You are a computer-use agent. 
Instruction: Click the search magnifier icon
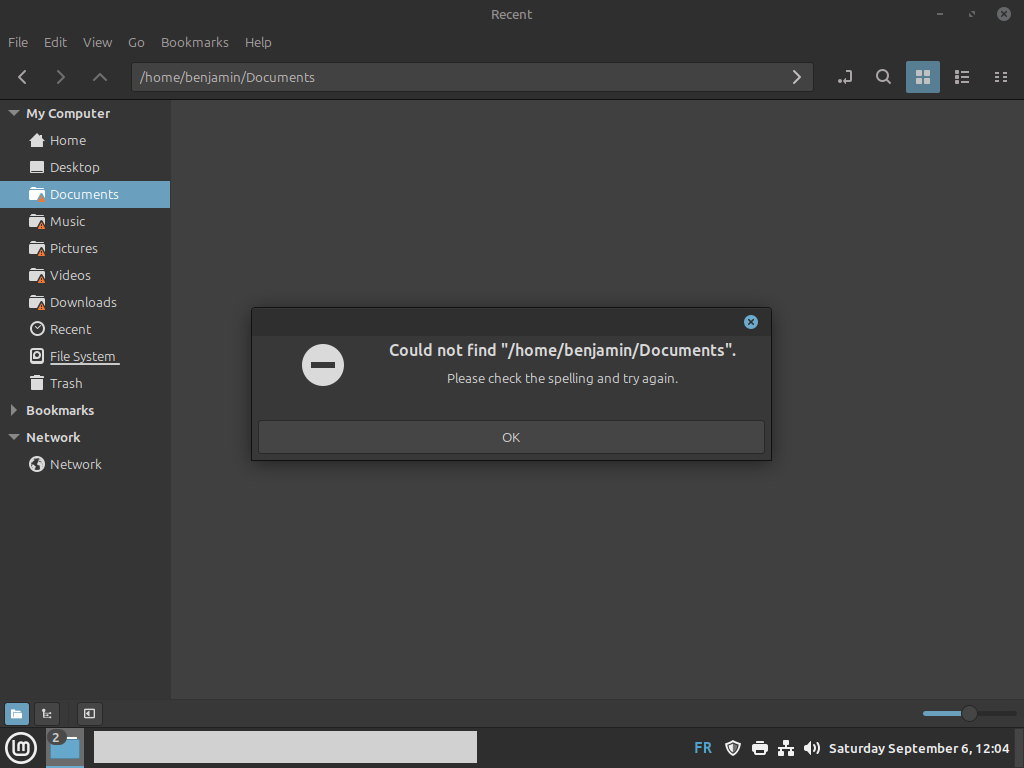[883, 77]
